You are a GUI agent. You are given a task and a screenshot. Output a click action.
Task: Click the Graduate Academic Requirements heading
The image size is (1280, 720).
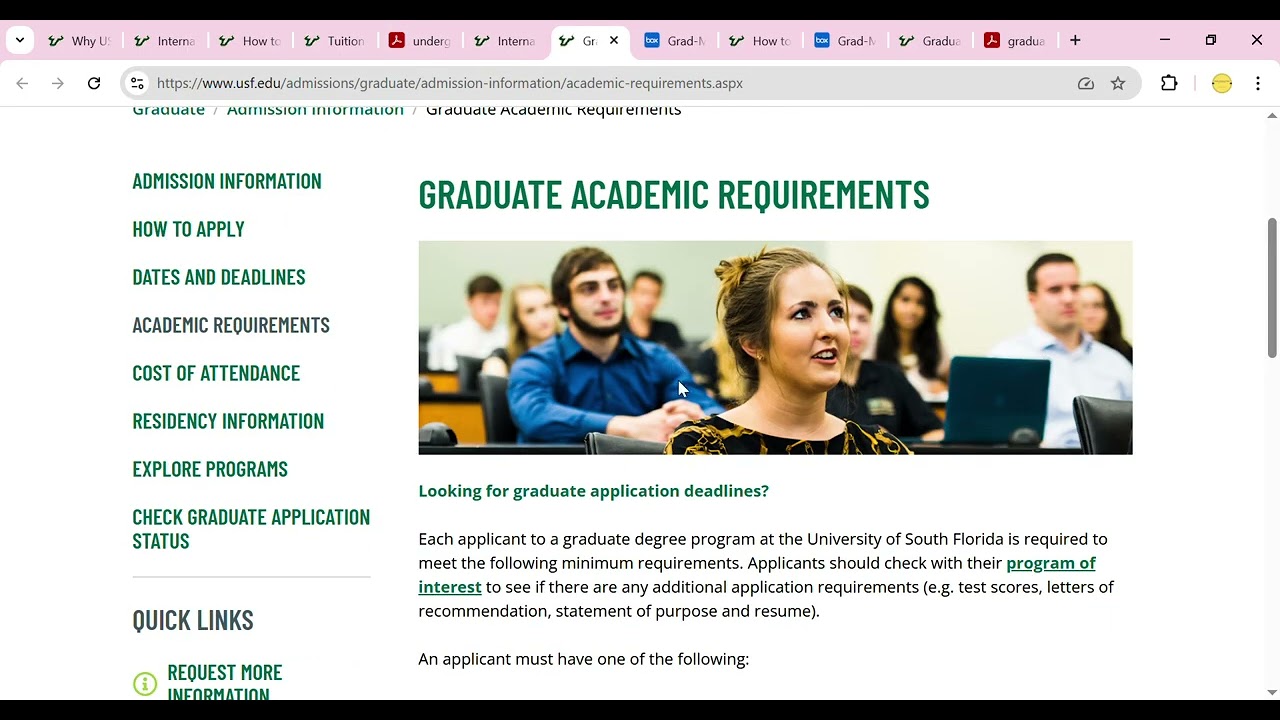click(674, 194)
